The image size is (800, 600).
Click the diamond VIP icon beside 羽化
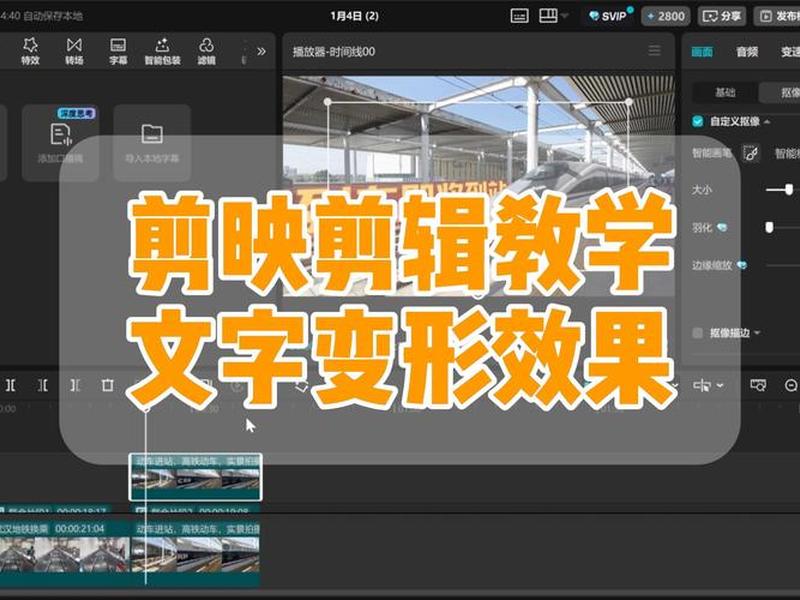pyautogui.click(x=722, y=228)
